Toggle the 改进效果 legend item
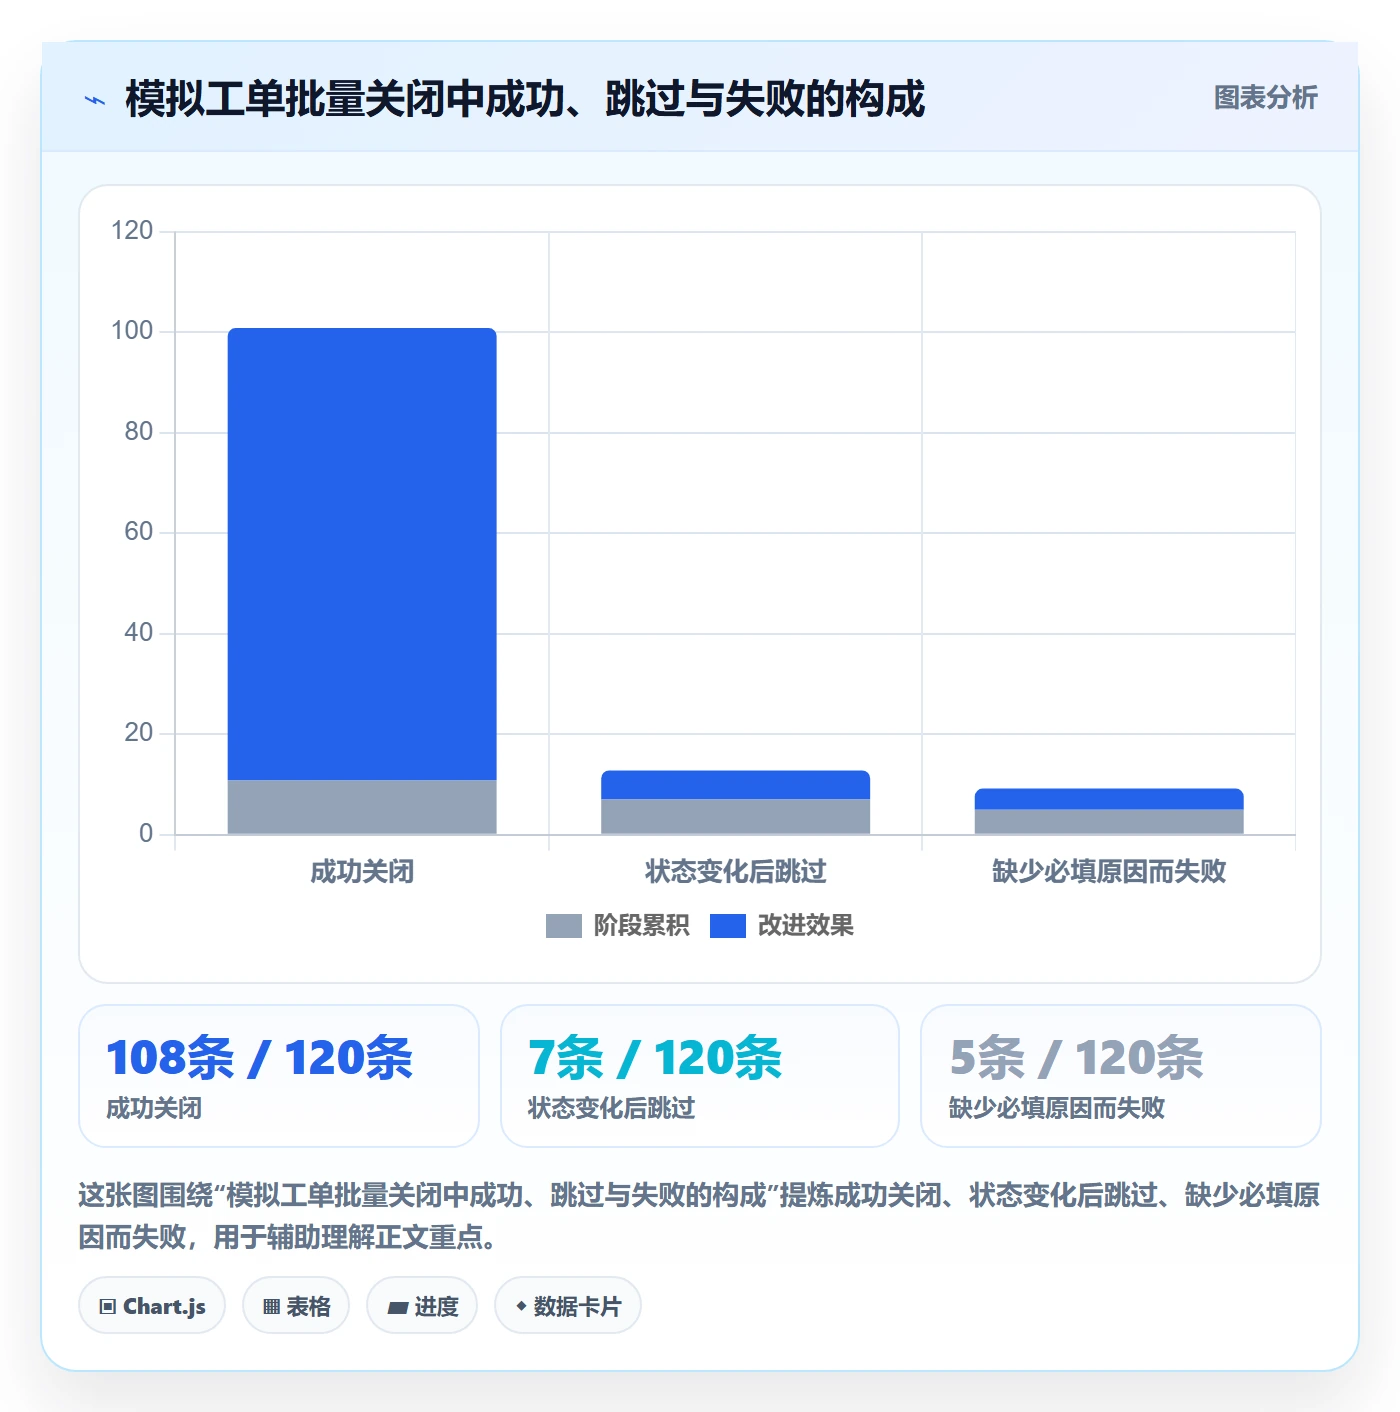 (x=781, y=926)
